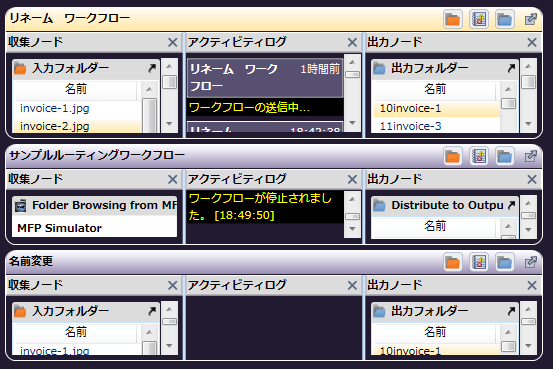
Task: Expand 出力フォルダー arrow in 名前変更 workflow
Action: pyautogui.click(x=511, y=311)
